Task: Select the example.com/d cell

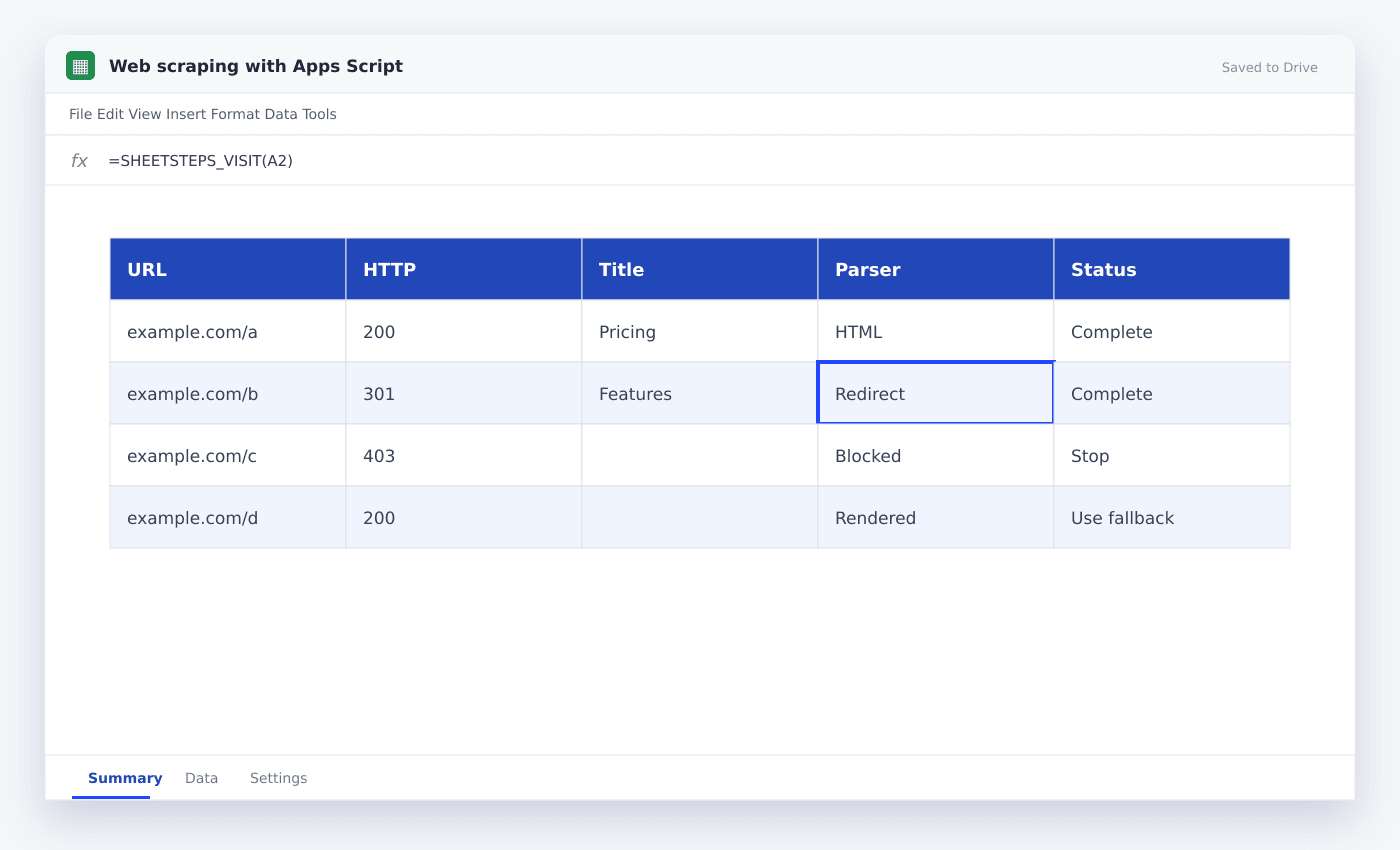Action: [228, 517]
